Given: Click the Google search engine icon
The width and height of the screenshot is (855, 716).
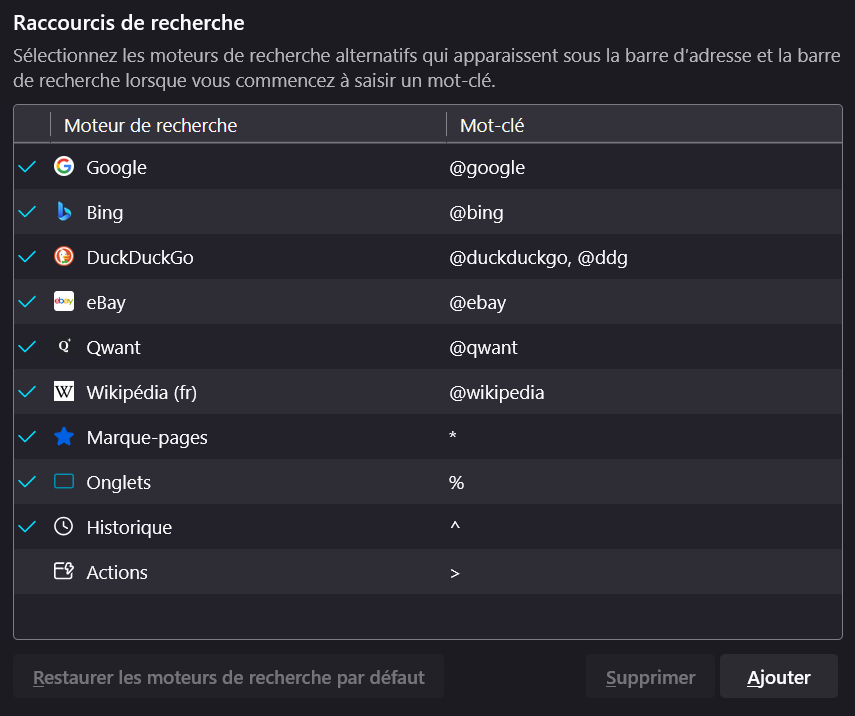Looking at the screenshot, I should pyautogui.click(x=64, y=167).
